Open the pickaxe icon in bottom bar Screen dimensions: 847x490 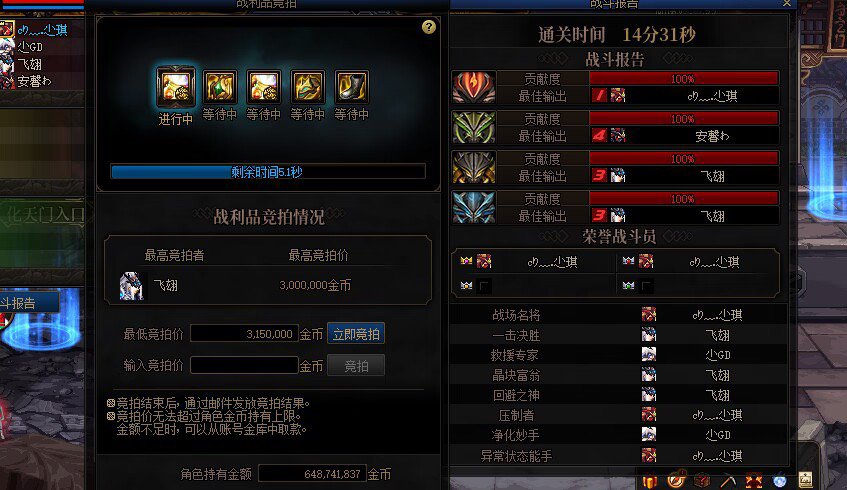(727, 480)
